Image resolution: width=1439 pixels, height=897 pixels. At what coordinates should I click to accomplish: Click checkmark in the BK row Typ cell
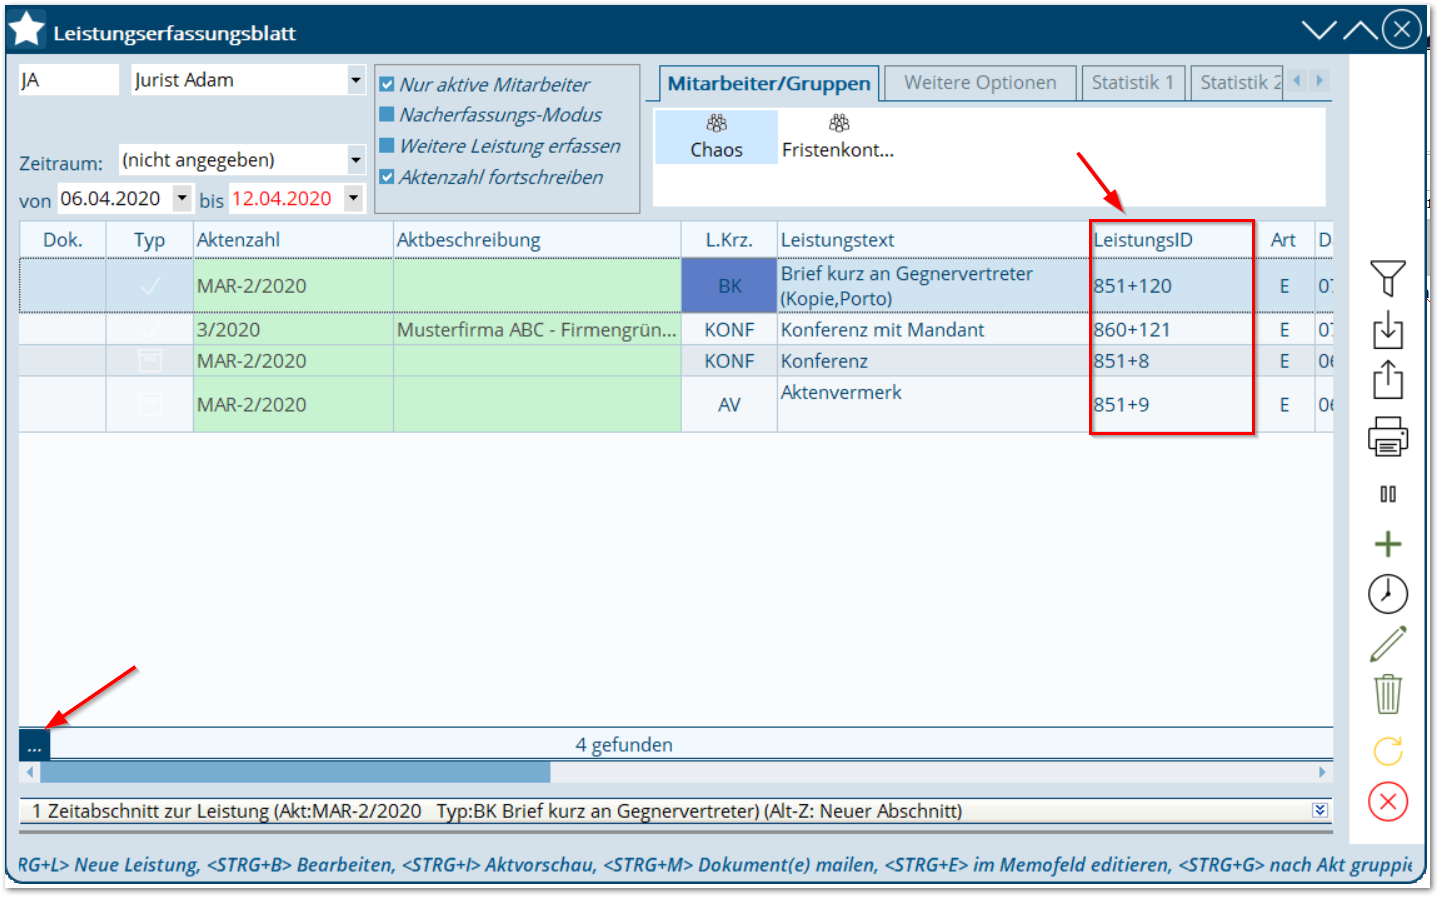point(149,286)
